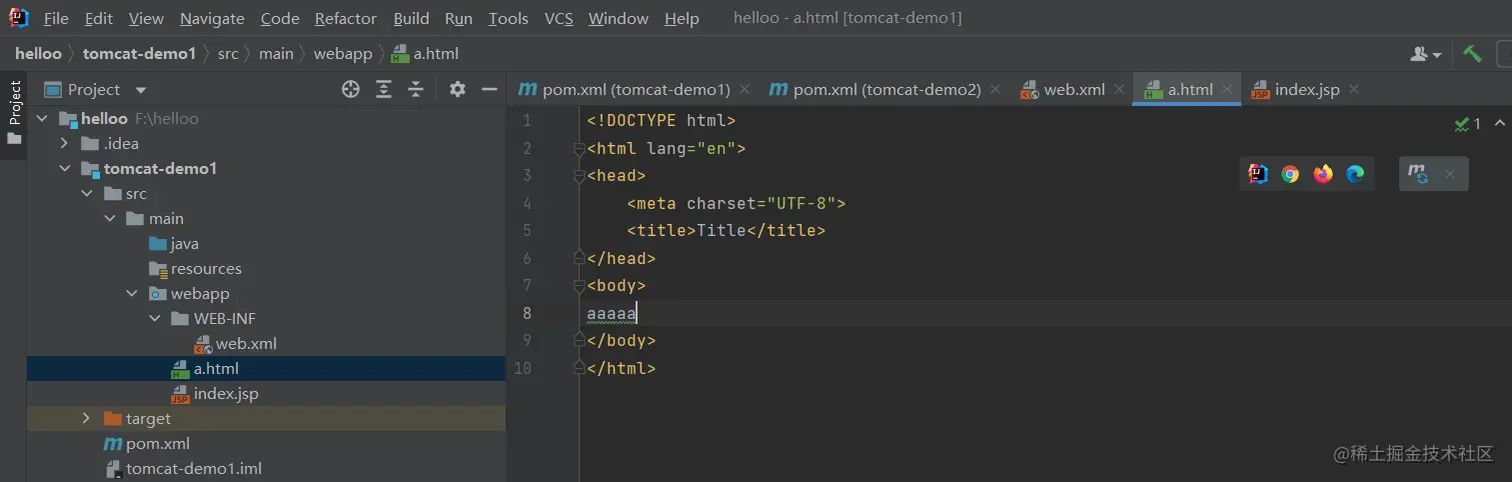Open the Refactor menu

click(x=346, y=18)
